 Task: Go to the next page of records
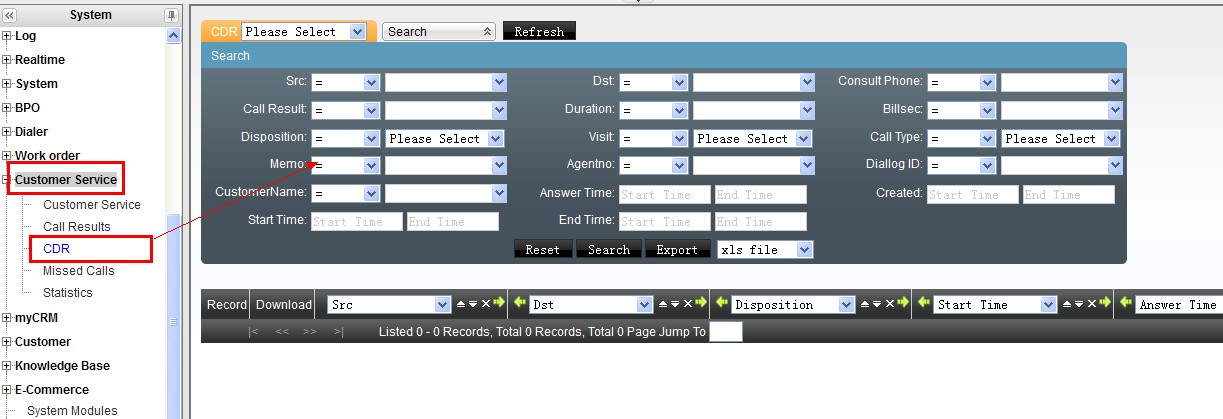[310, 332]
